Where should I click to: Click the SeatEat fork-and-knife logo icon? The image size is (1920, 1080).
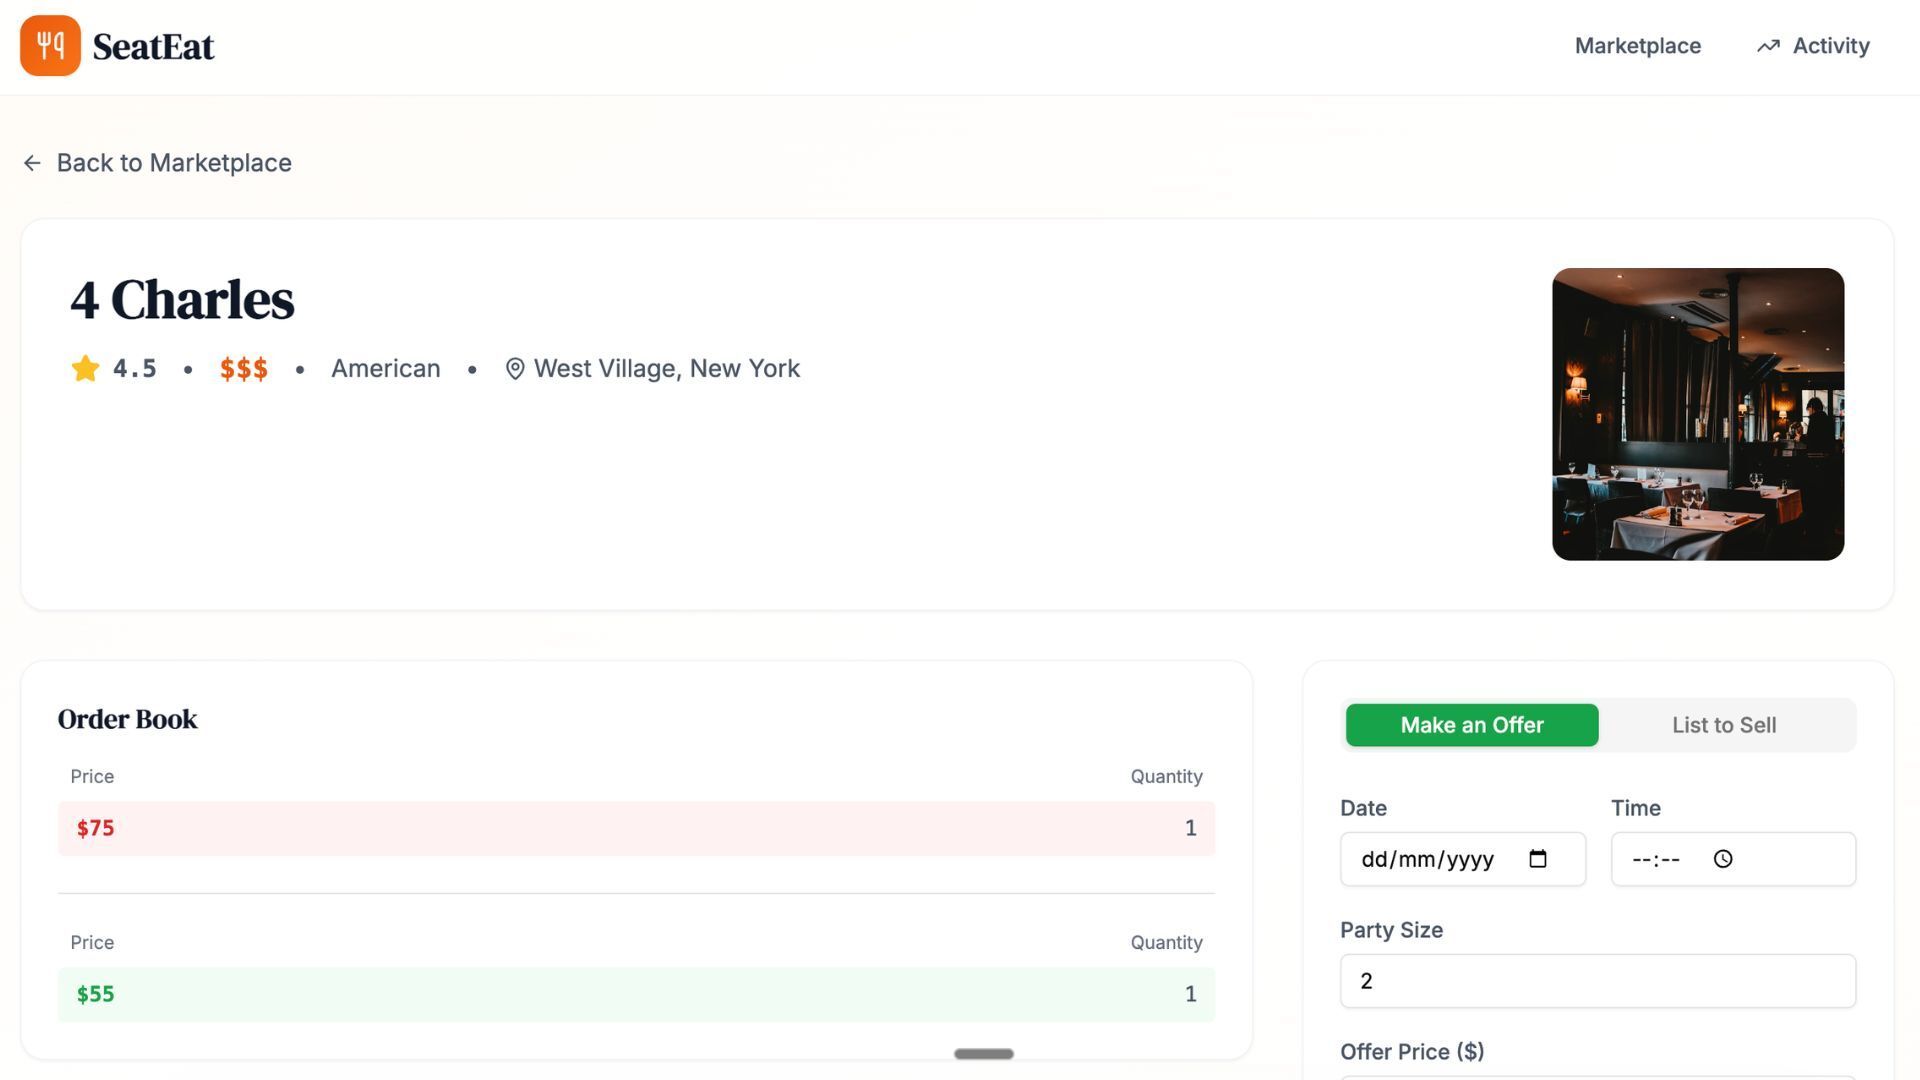(x=50, y=46)
